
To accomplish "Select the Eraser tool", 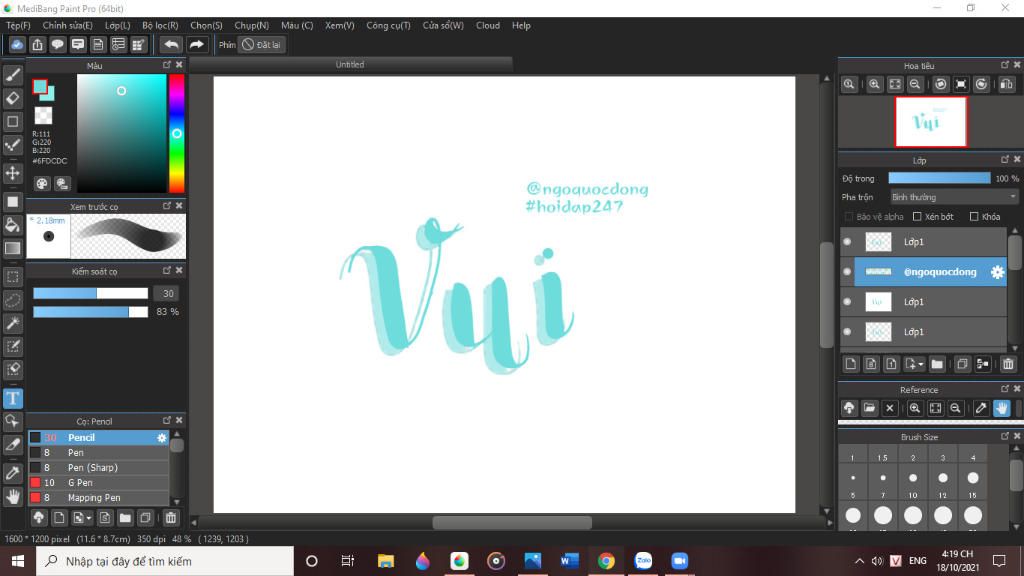I will [x=12, y=98].
